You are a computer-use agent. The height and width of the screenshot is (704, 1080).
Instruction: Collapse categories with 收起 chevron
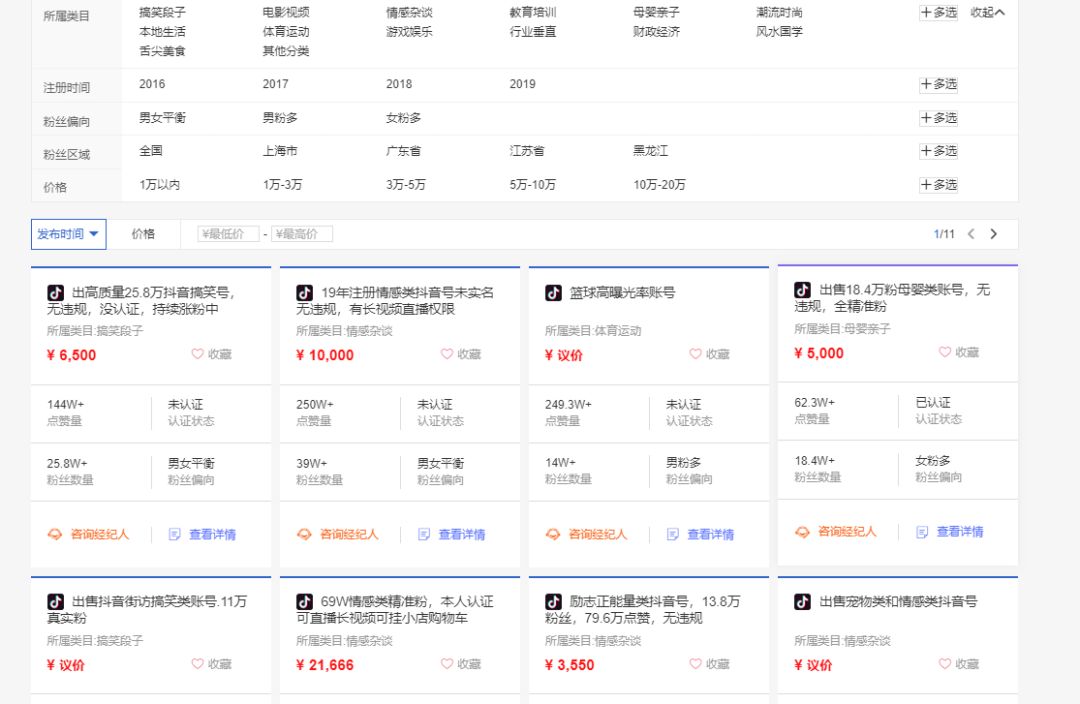coord(988,12)
